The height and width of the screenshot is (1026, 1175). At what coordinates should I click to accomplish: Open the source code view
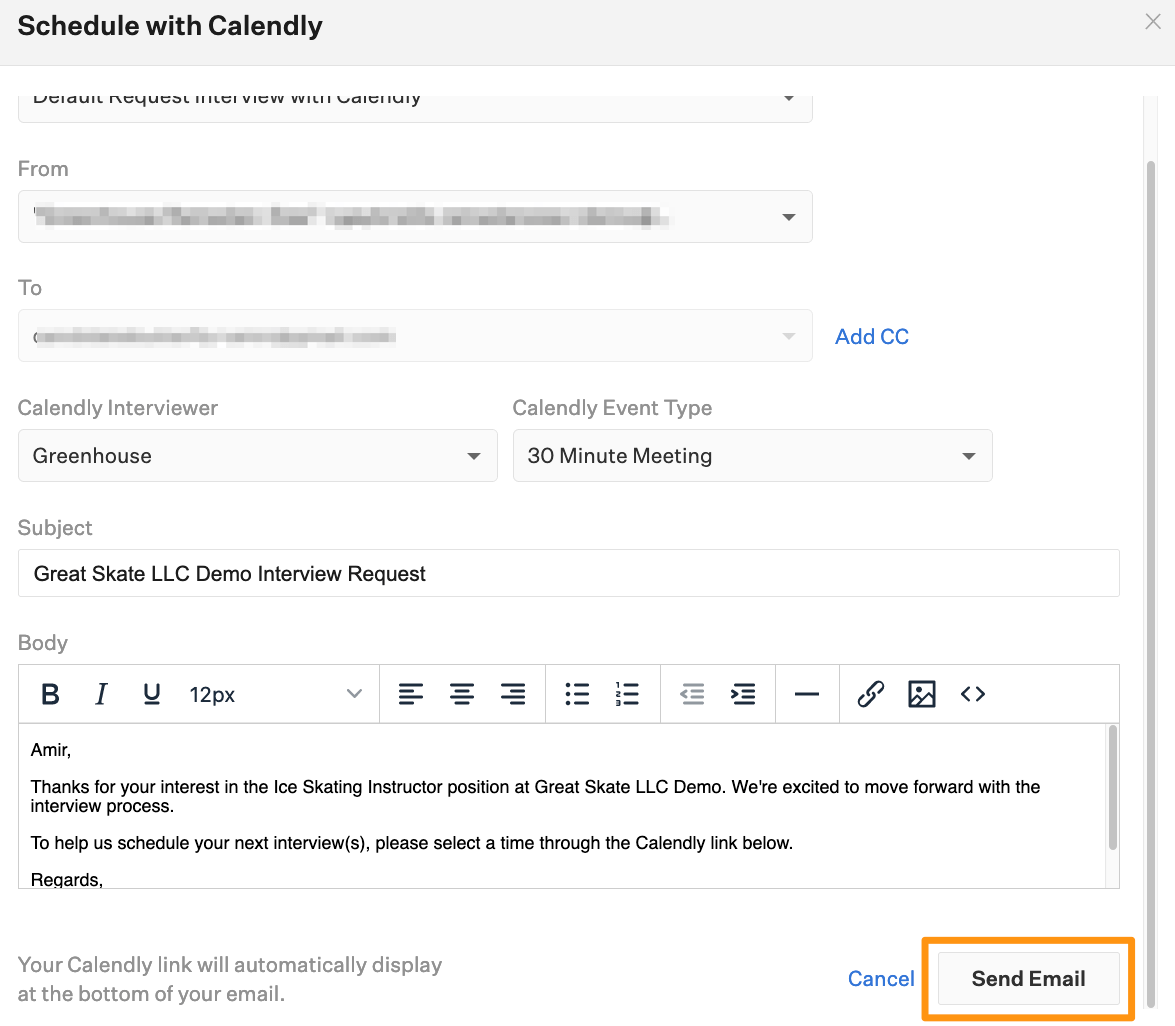coord(973,694)
